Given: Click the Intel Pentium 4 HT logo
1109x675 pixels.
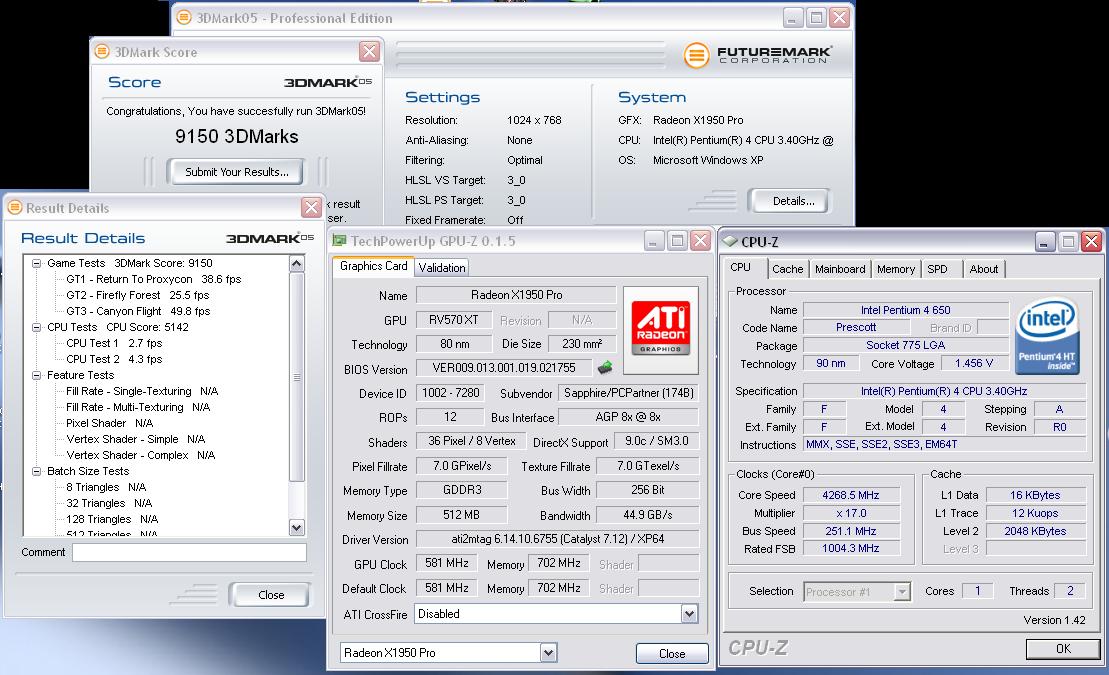Looking at the screenshot, I should (x=1047, y=336).
